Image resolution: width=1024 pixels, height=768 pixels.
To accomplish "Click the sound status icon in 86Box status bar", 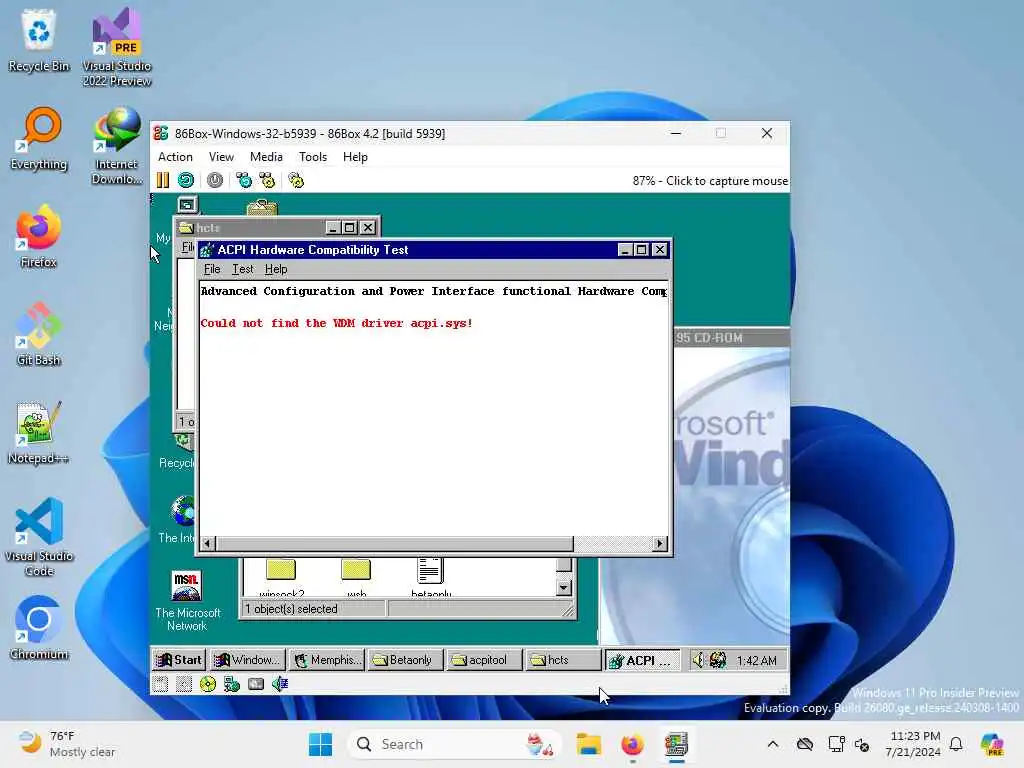I will point(280,684).
